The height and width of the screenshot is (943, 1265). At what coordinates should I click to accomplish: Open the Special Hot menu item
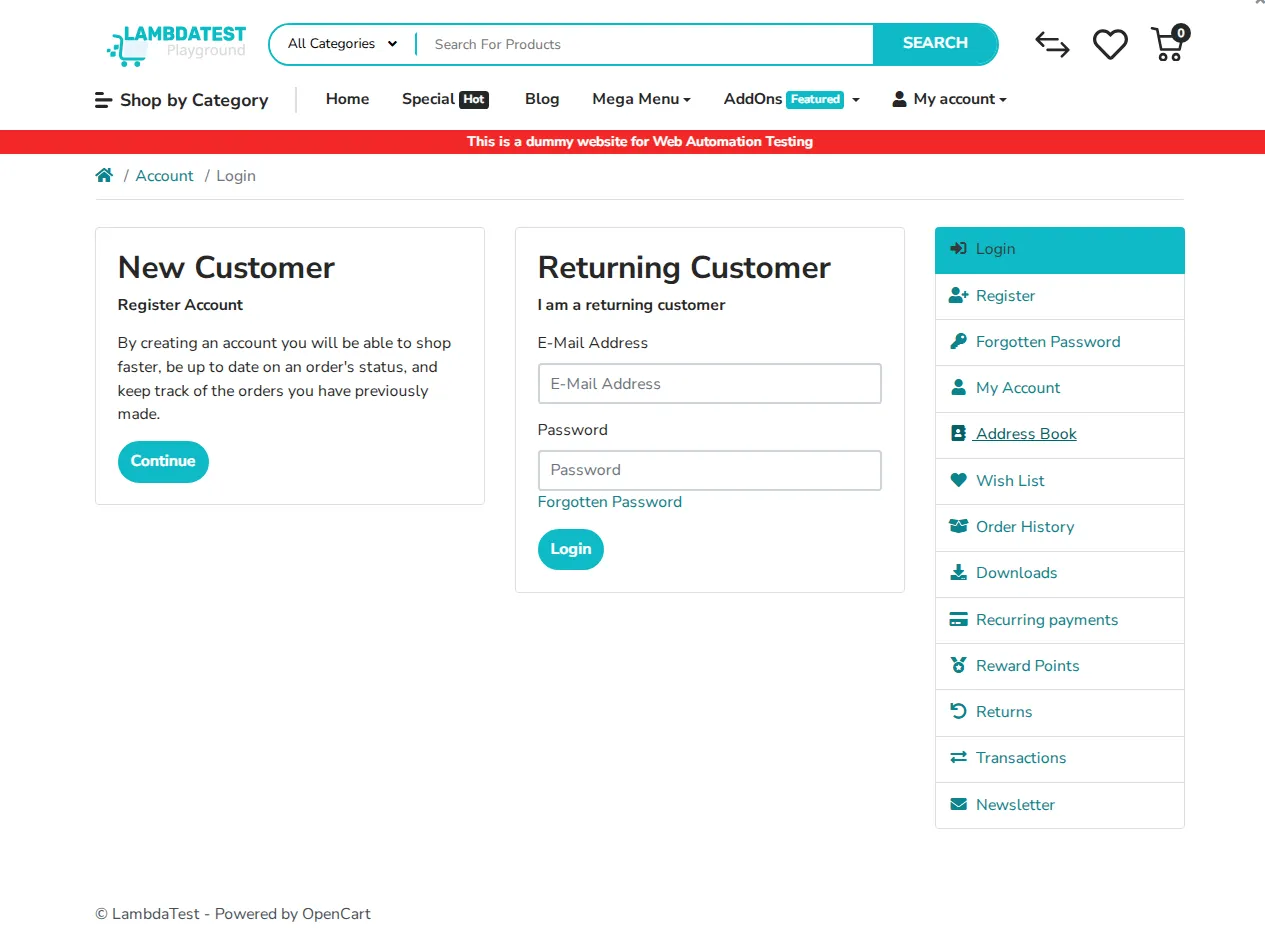[x=445, y=99]
